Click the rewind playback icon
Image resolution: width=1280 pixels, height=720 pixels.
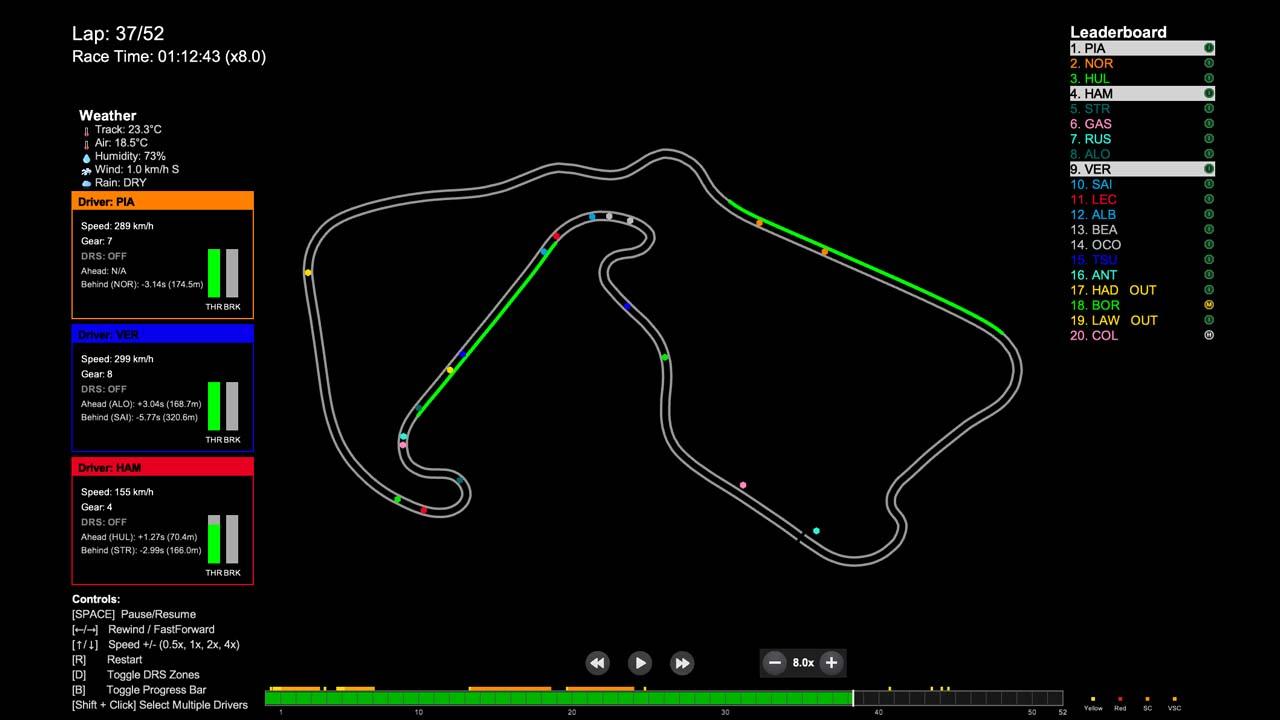pyautogui.click(x=597, y=662)
